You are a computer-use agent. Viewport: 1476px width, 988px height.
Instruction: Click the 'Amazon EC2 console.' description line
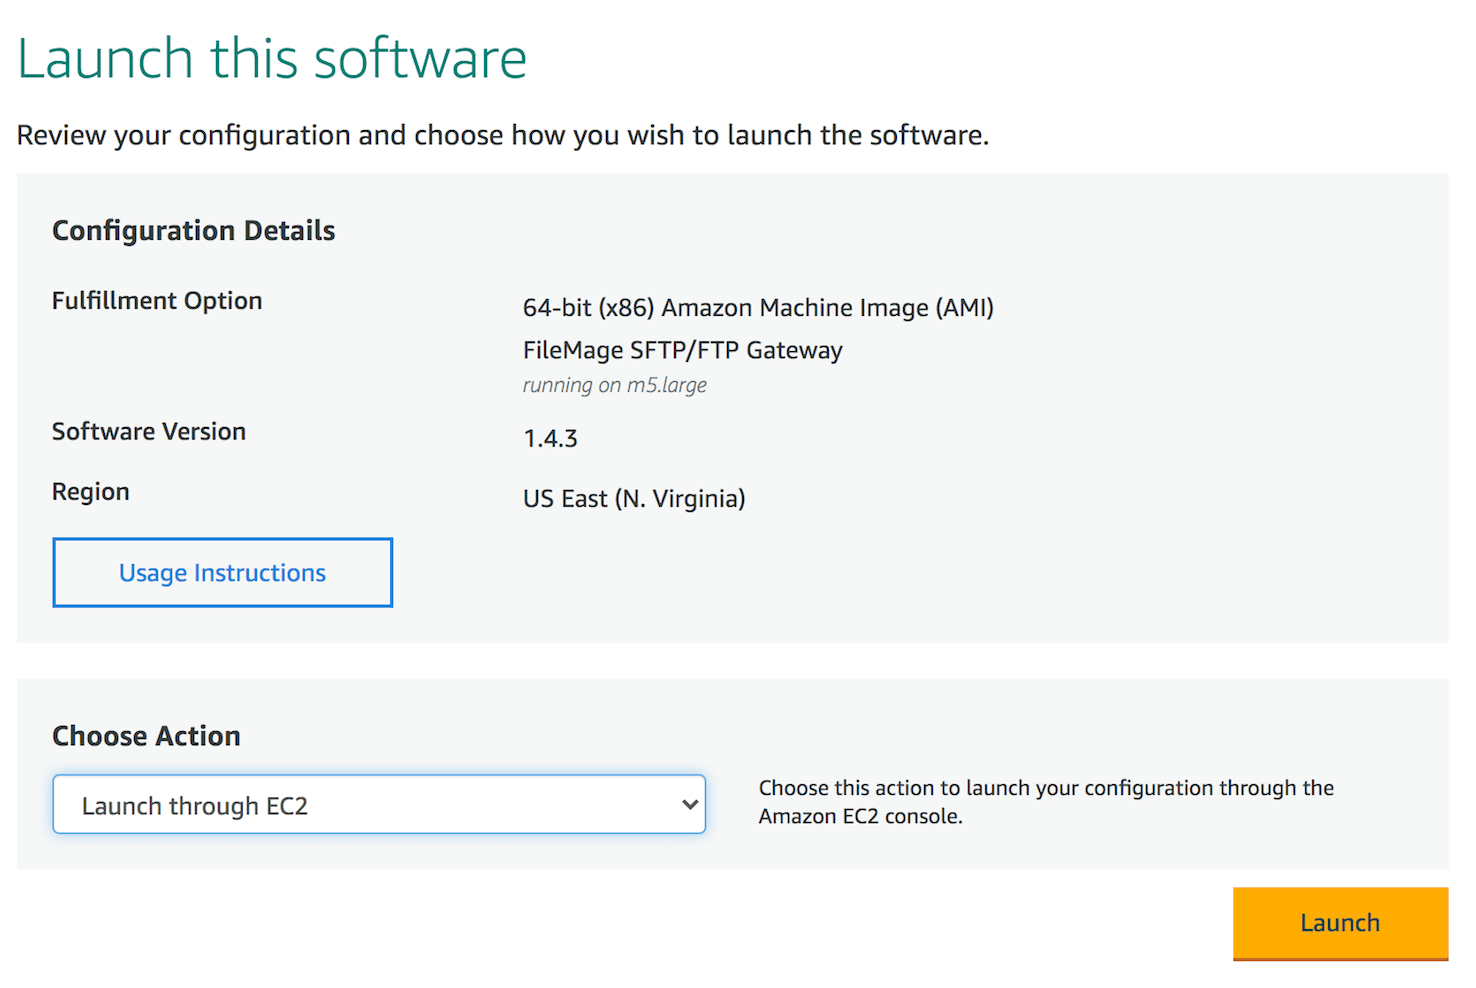(860, 816)
